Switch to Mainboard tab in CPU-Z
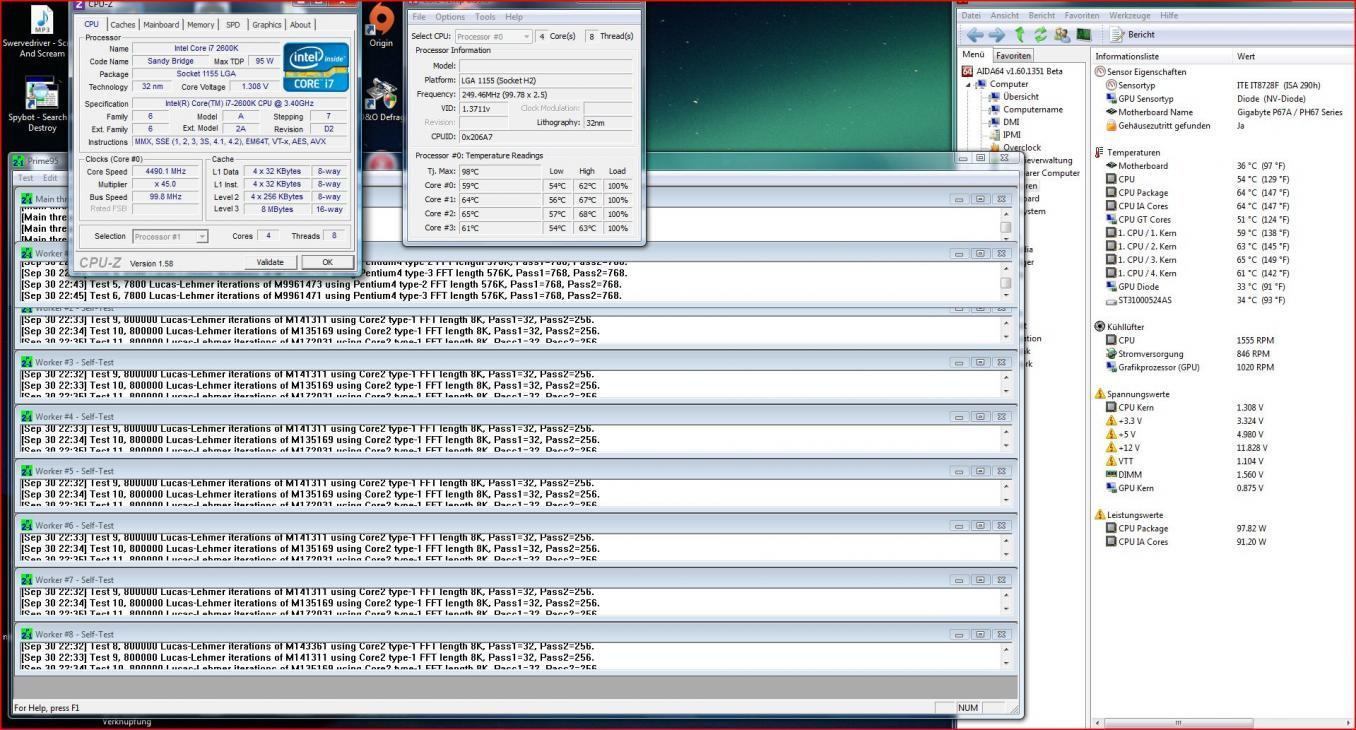This screenshot has width=1356, height=730. (161, 25)
